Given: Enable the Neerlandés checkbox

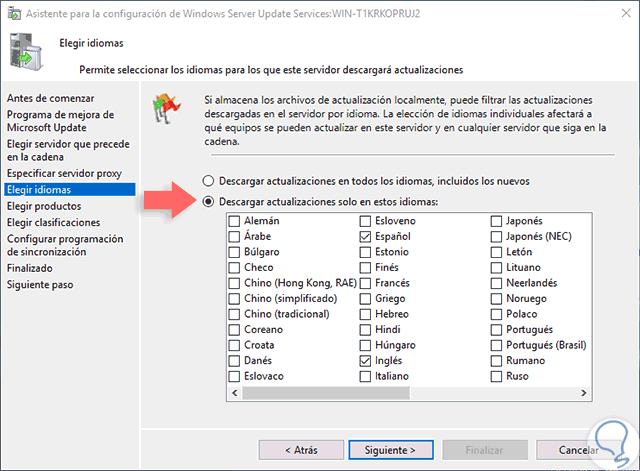Looking at the screenshot, I should click(x=496, y=283).
